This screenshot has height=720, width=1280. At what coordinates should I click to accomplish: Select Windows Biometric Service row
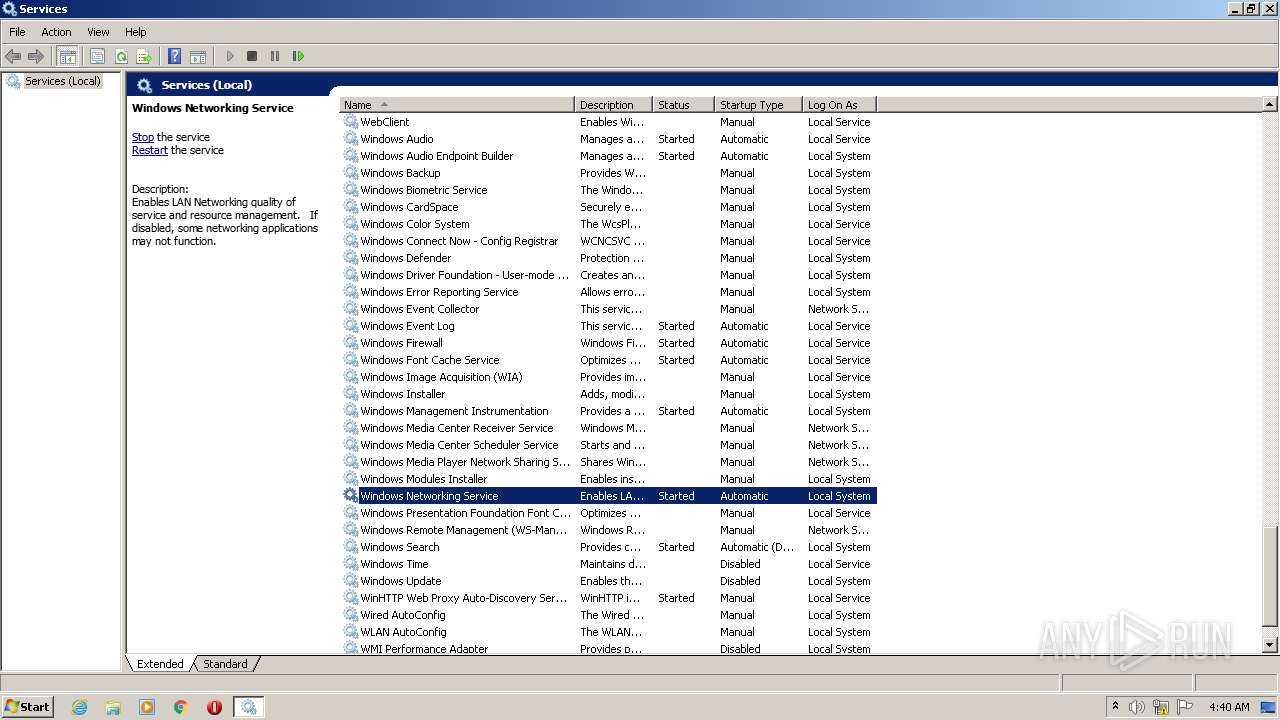(x=608, y=190)
